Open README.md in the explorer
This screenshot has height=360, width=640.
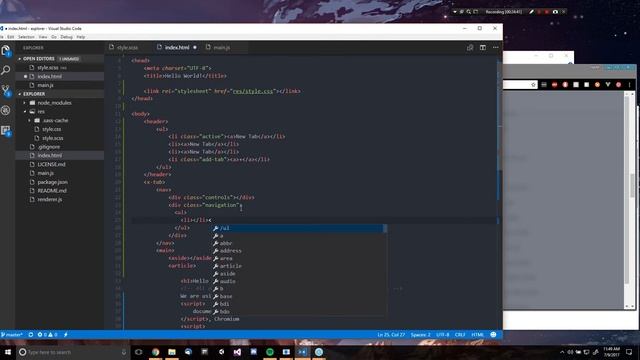point(52,191)
